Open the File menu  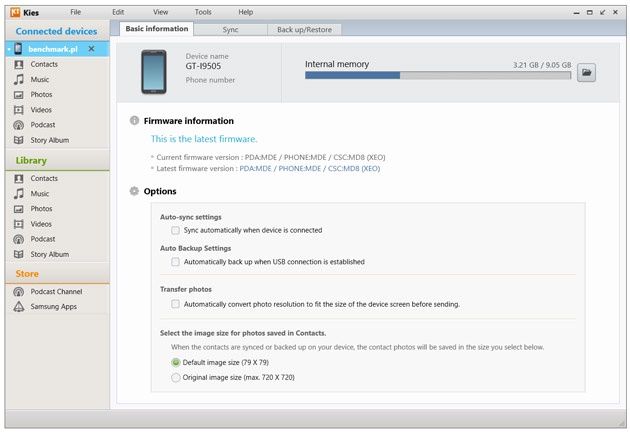click(x=76, y=12)
